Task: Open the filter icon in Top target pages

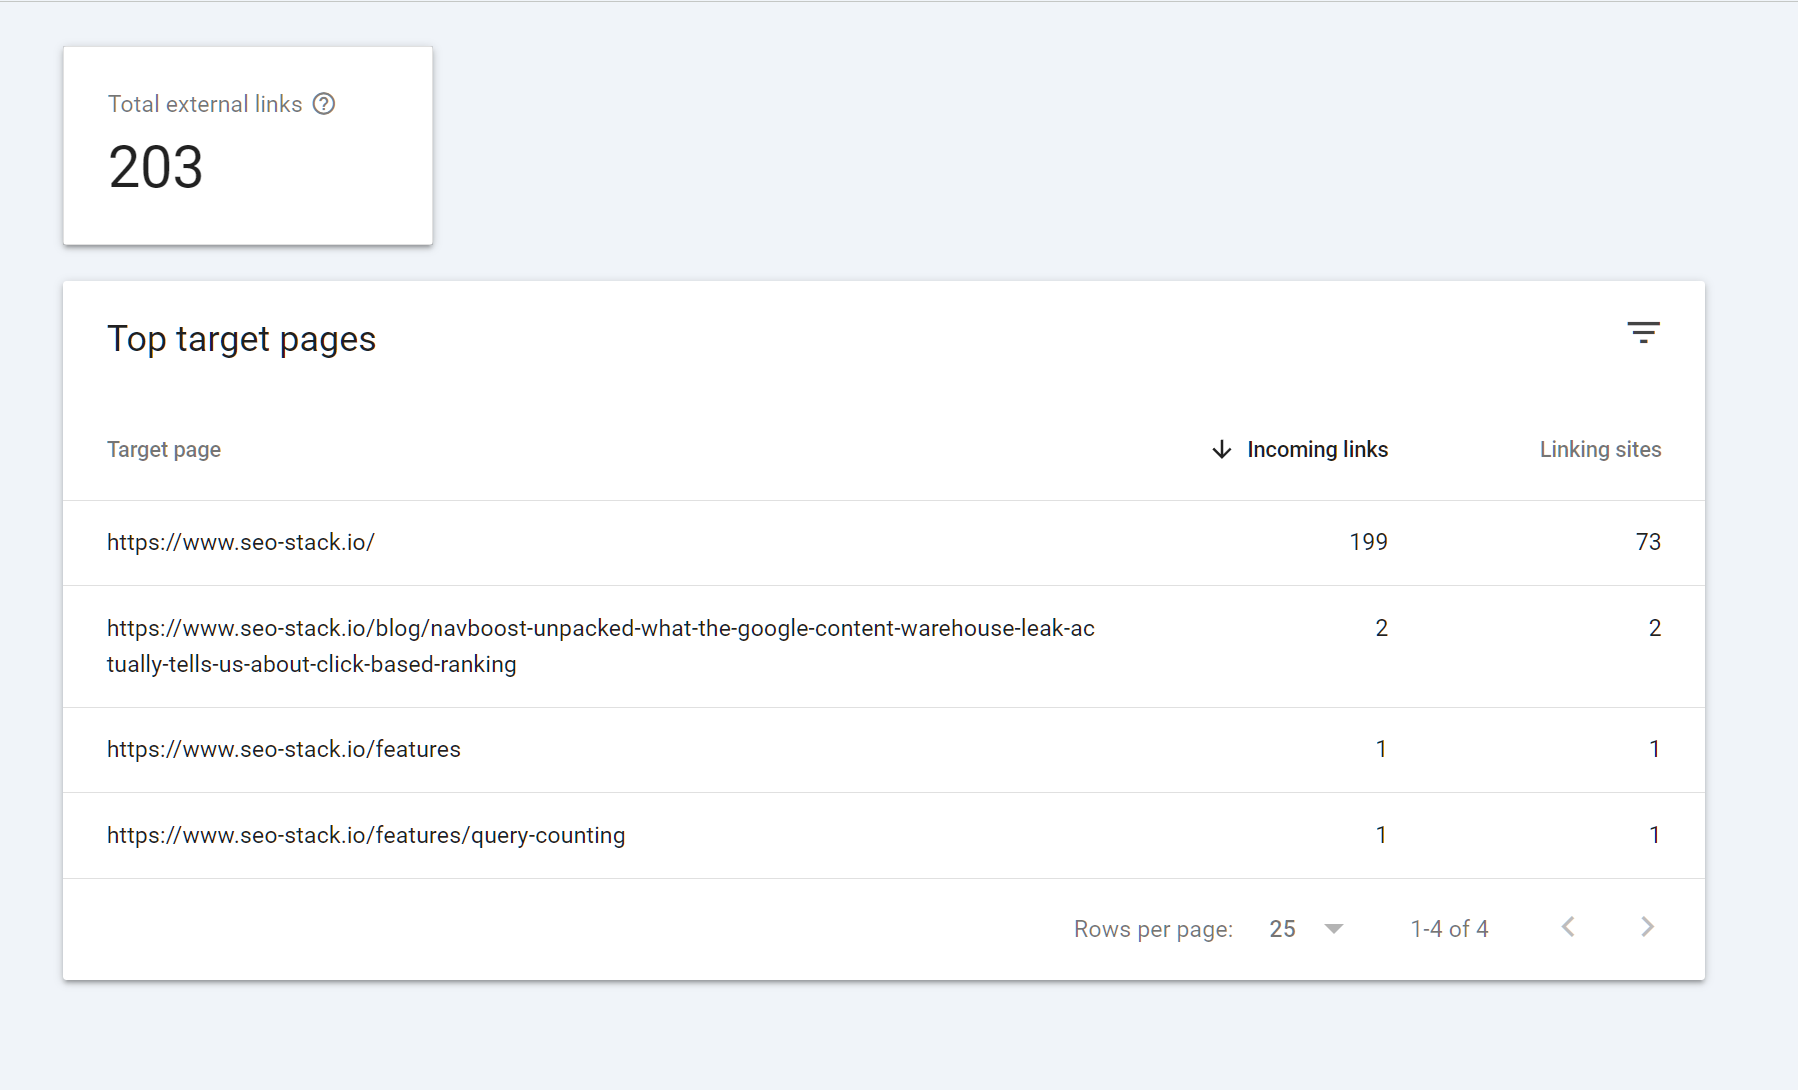Action: point(1643,333)
